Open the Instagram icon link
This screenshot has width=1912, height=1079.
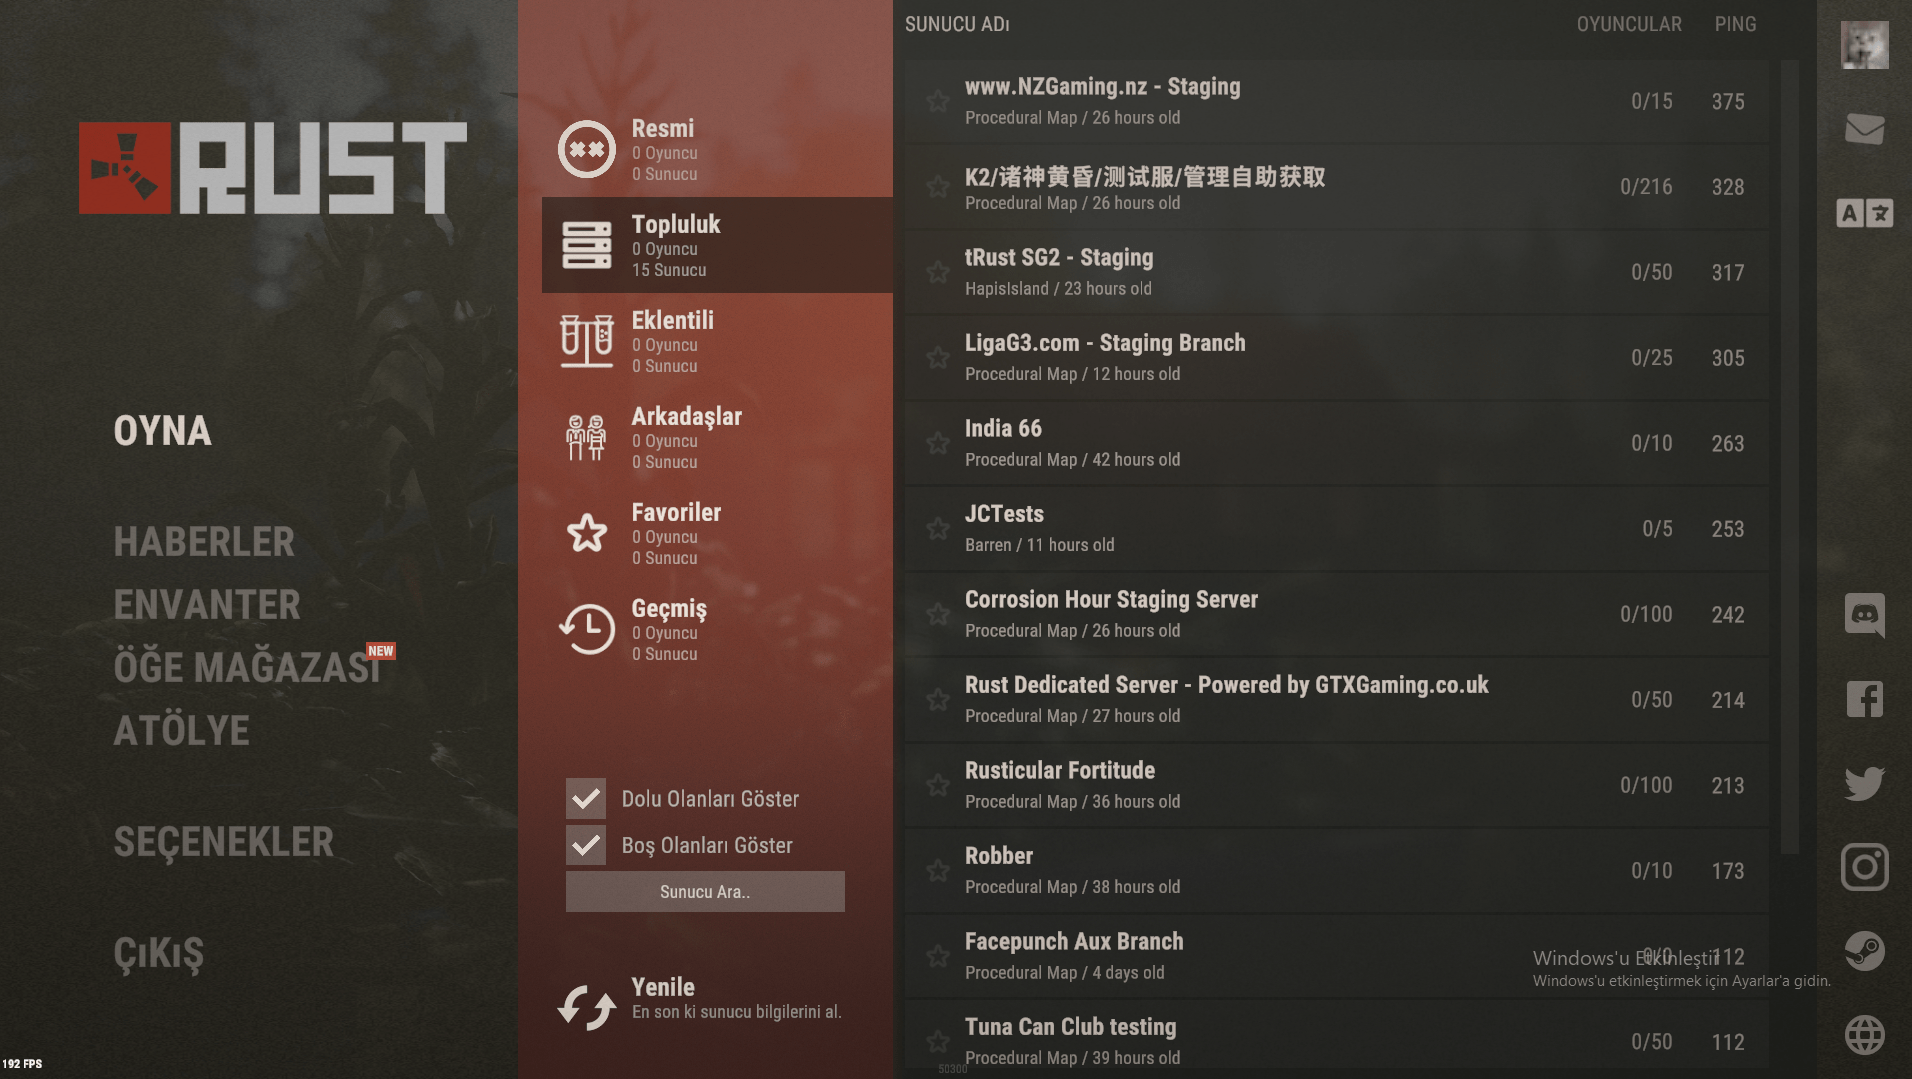1865,867
